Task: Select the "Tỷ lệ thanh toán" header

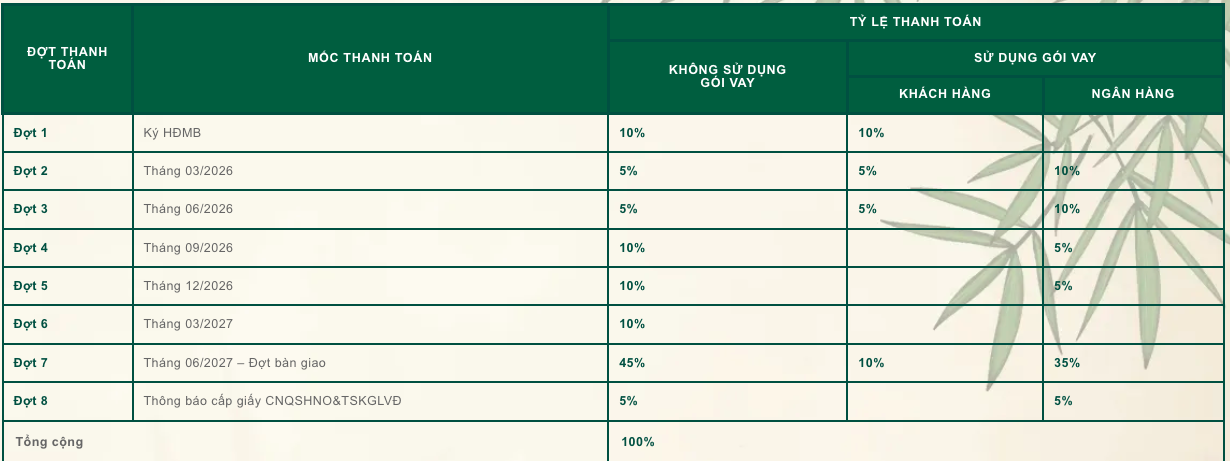Action: 916,21
